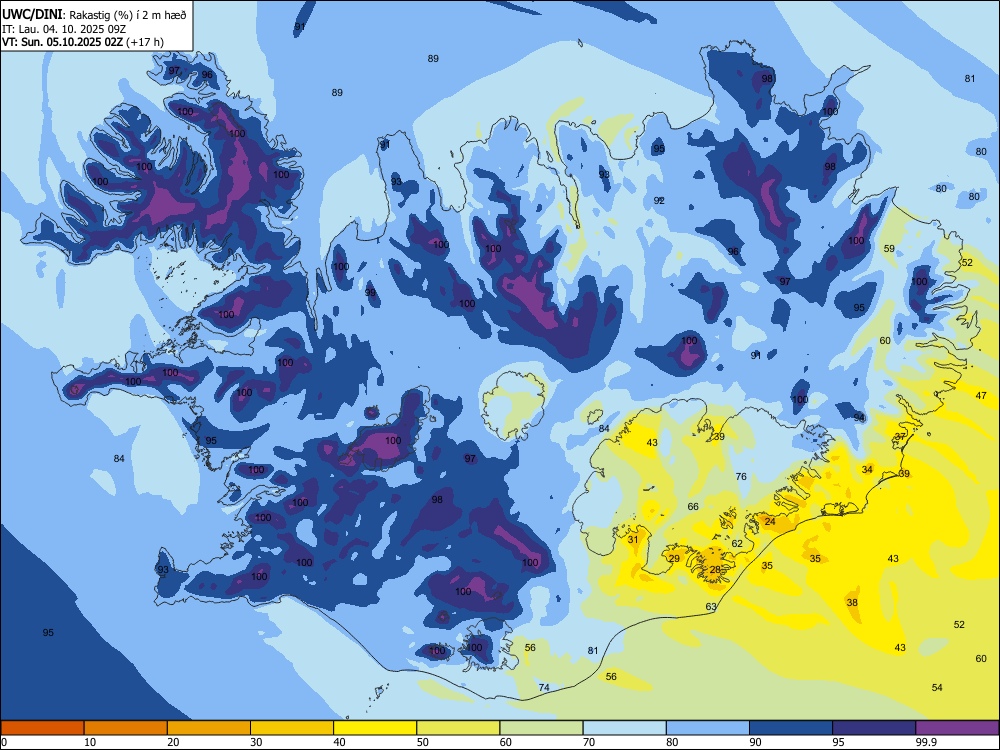Click the '99.9' legend label

pos(926,742)
